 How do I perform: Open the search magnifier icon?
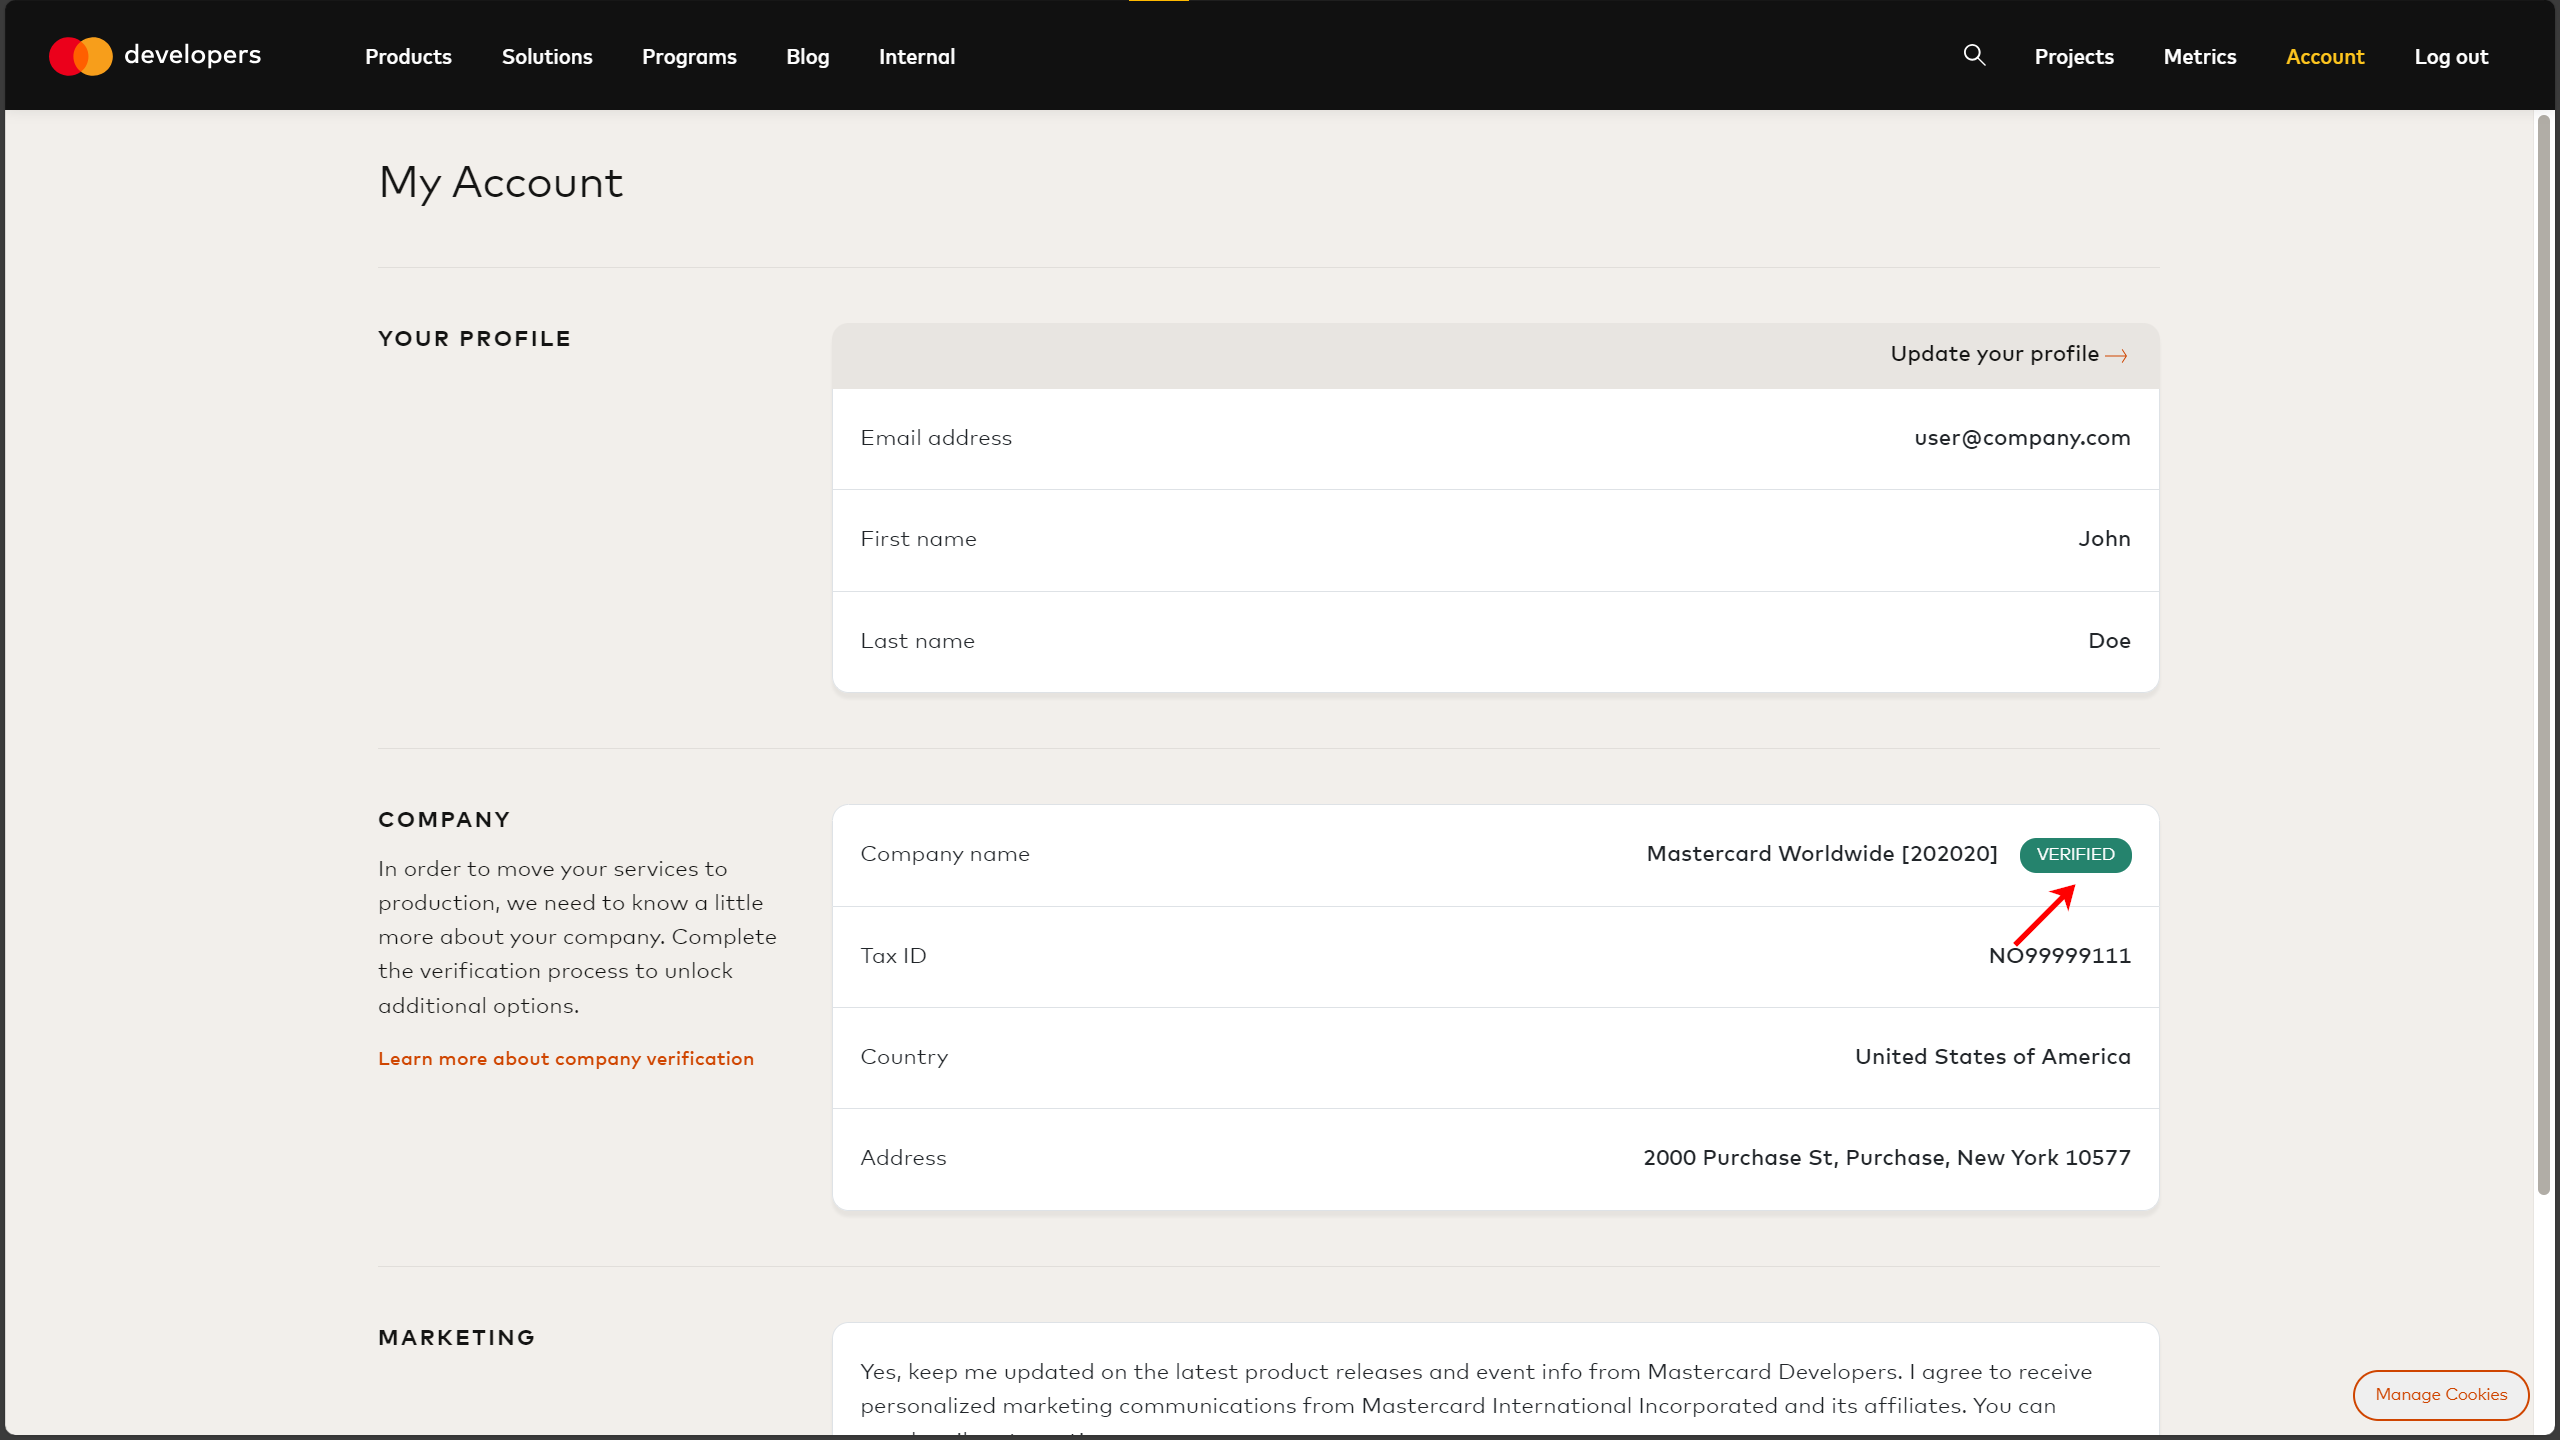click(x=1974, y=55)
